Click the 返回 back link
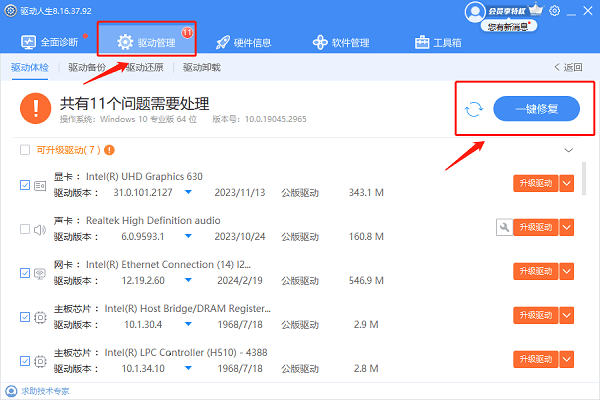This screenshot has width=600, height=400. 567,68
